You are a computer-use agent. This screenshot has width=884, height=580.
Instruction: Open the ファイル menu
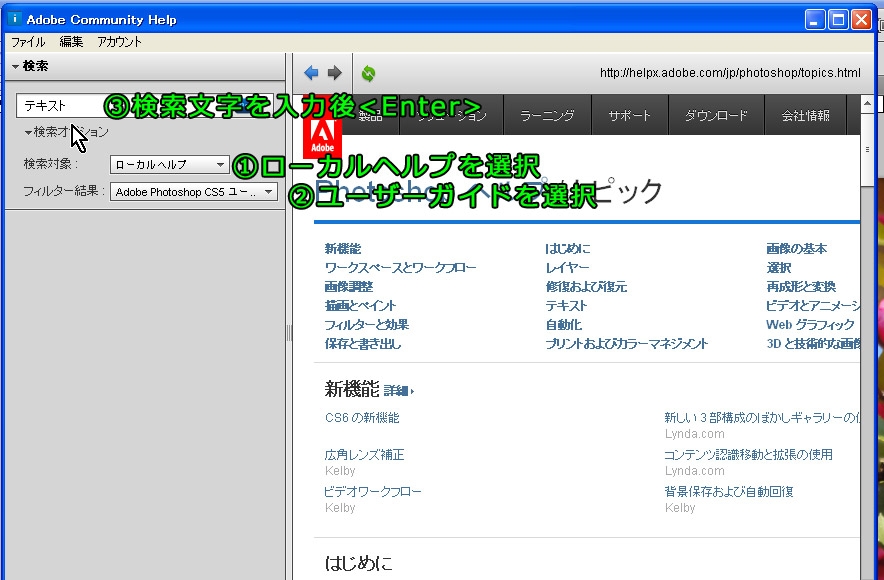click(x=28, y=42)
